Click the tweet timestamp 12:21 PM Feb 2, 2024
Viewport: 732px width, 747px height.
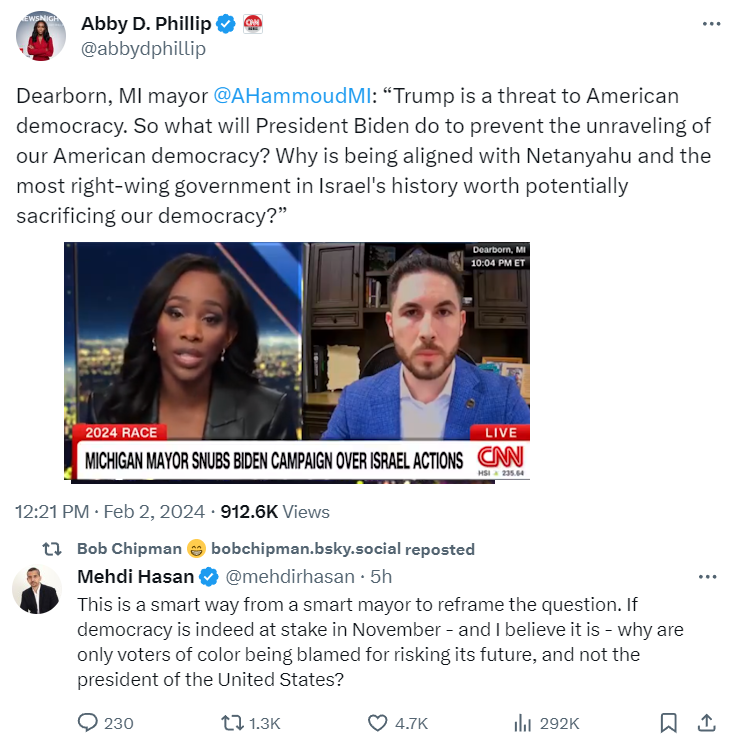110,512
